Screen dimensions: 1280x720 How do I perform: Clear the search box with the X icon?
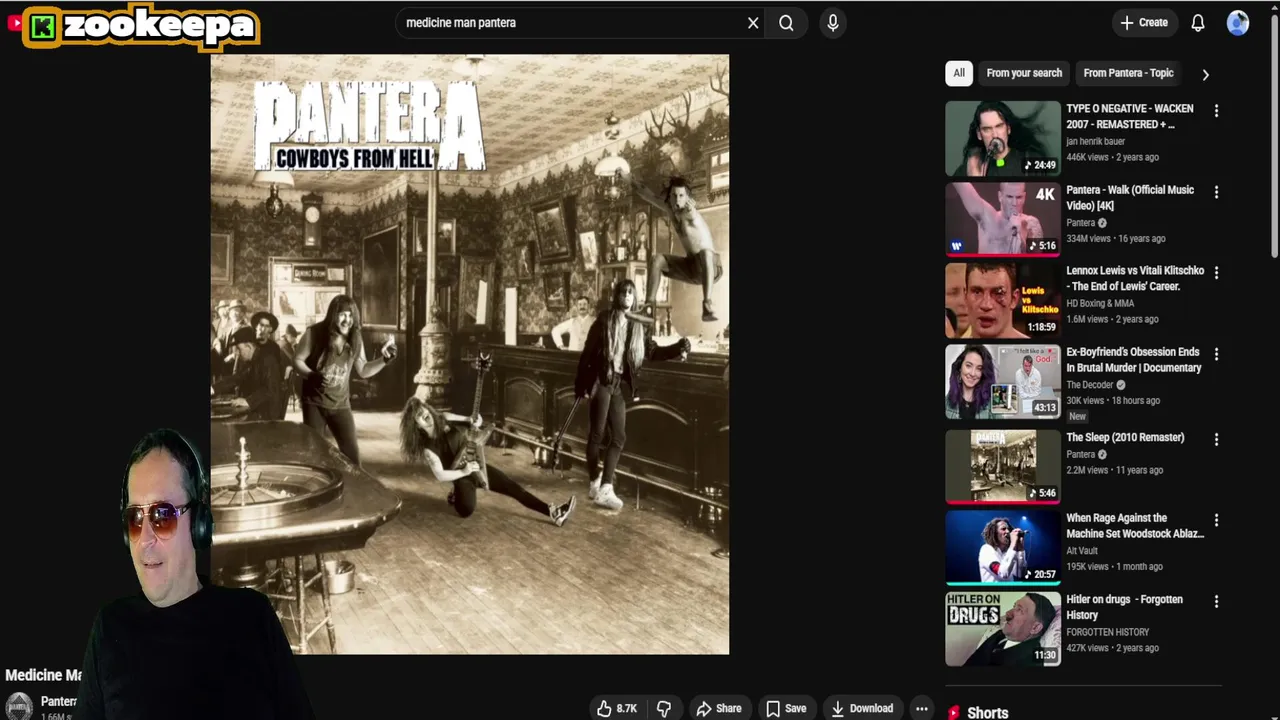point(753,23)
